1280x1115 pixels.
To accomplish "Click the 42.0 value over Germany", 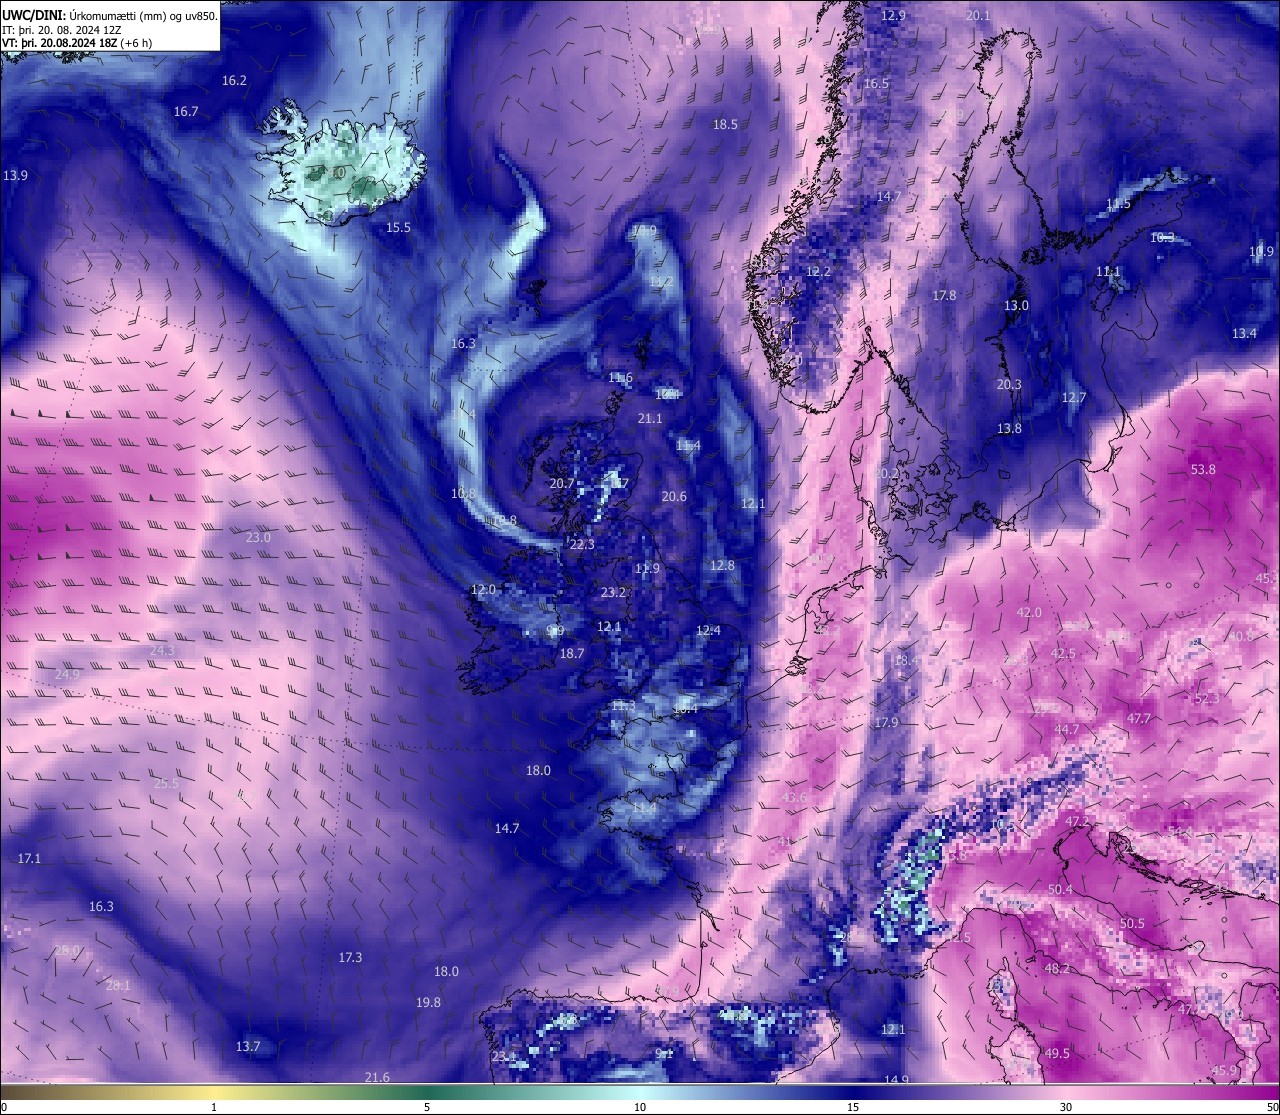I will click(1029, 612).
